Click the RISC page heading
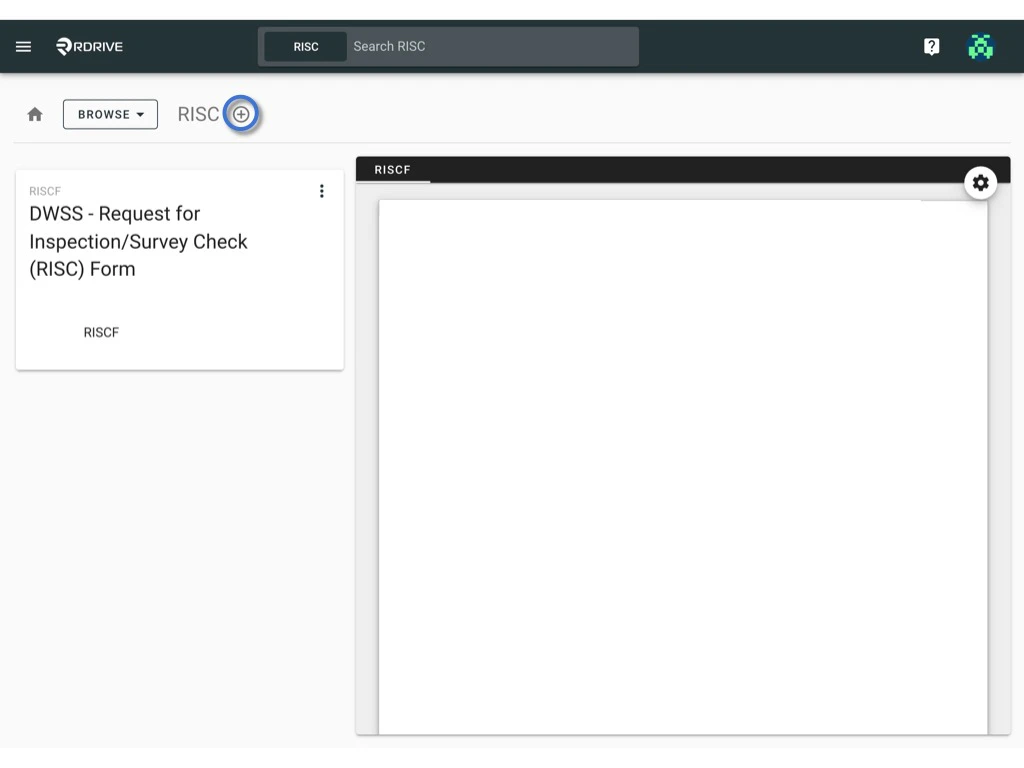The width and height of the screenshot is (1024, 768). [196, 114]
